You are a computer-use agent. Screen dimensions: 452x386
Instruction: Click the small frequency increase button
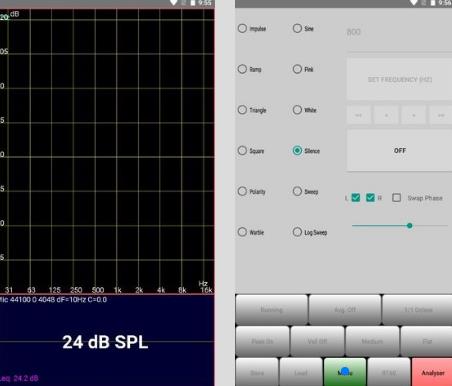[413, 115]
